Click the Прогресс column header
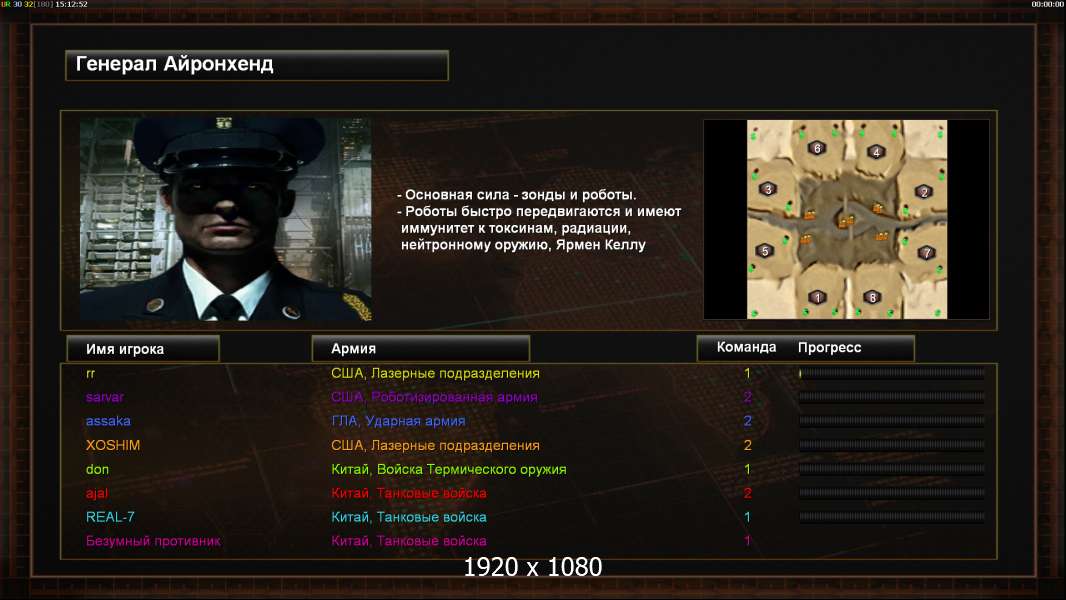 829,347
